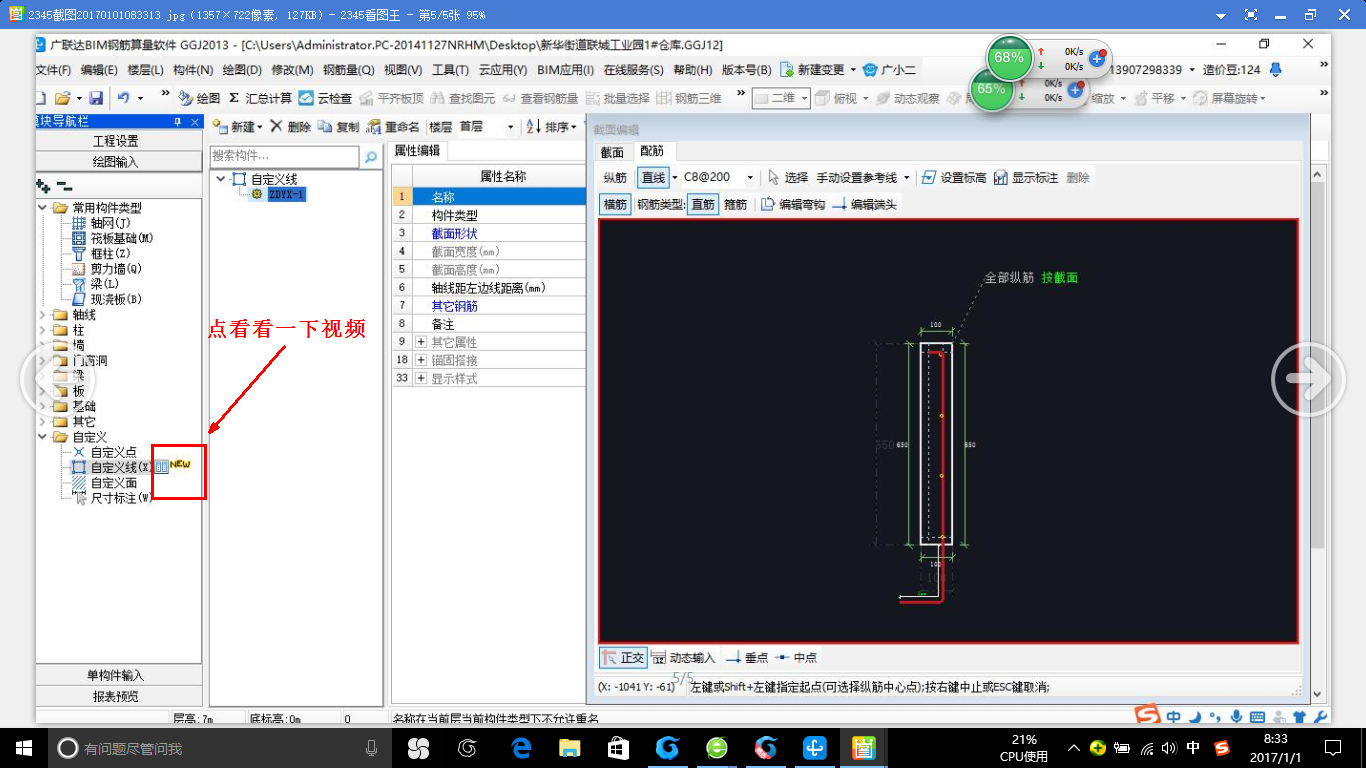Click the 查找图元 find element tool
The image size is (1366, 768).
click(x=462, y=98)
